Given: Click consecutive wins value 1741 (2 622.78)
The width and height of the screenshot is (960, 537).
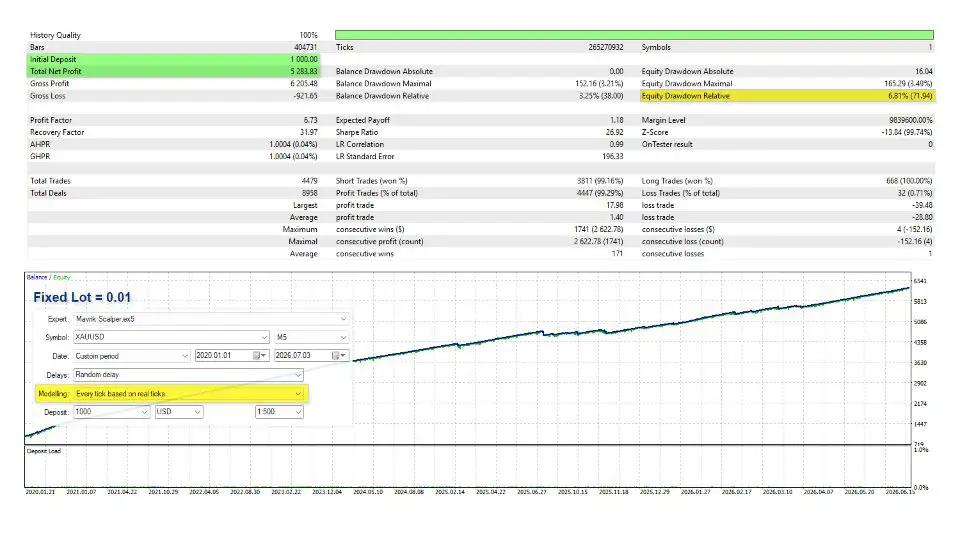Looking at the screenshot, I should [x=599, y=230].
